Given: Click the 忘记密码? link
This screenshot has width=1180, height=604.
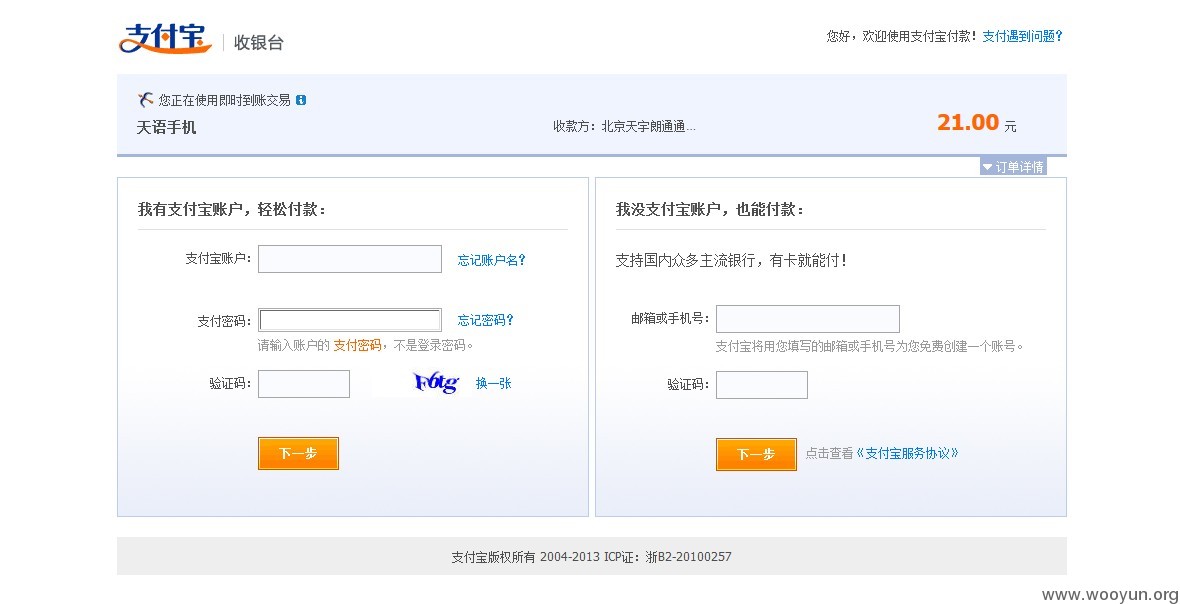Looking at the screenshot, I should point(485,320).
